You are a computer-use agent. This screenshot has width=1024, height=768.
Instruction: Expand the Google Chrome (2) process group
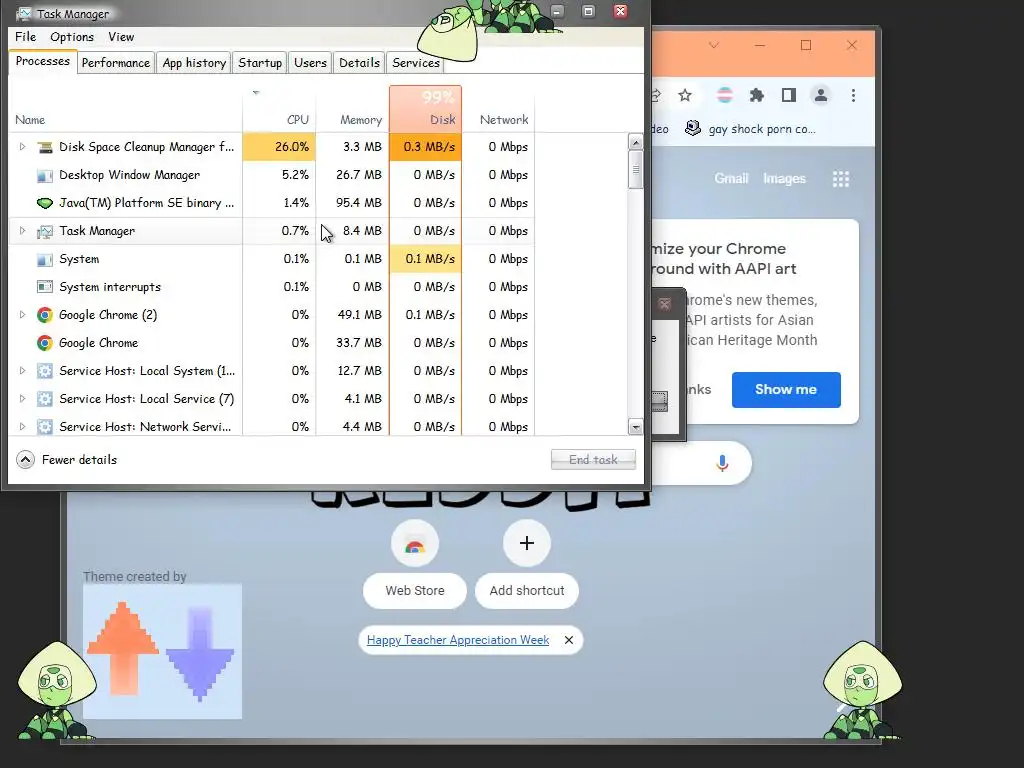coord(22,315)
